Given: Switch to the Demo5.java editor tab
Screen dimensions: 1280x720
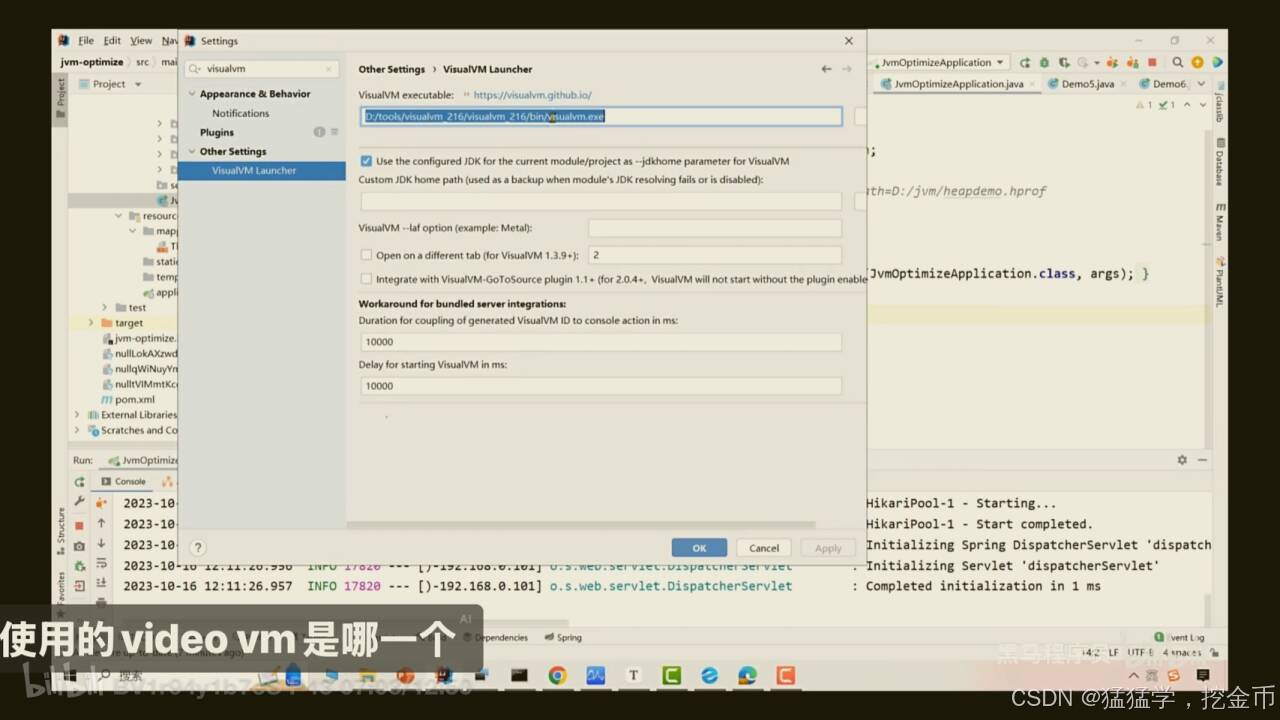Looking at the screenshot, I should [x=1087, y=84].
